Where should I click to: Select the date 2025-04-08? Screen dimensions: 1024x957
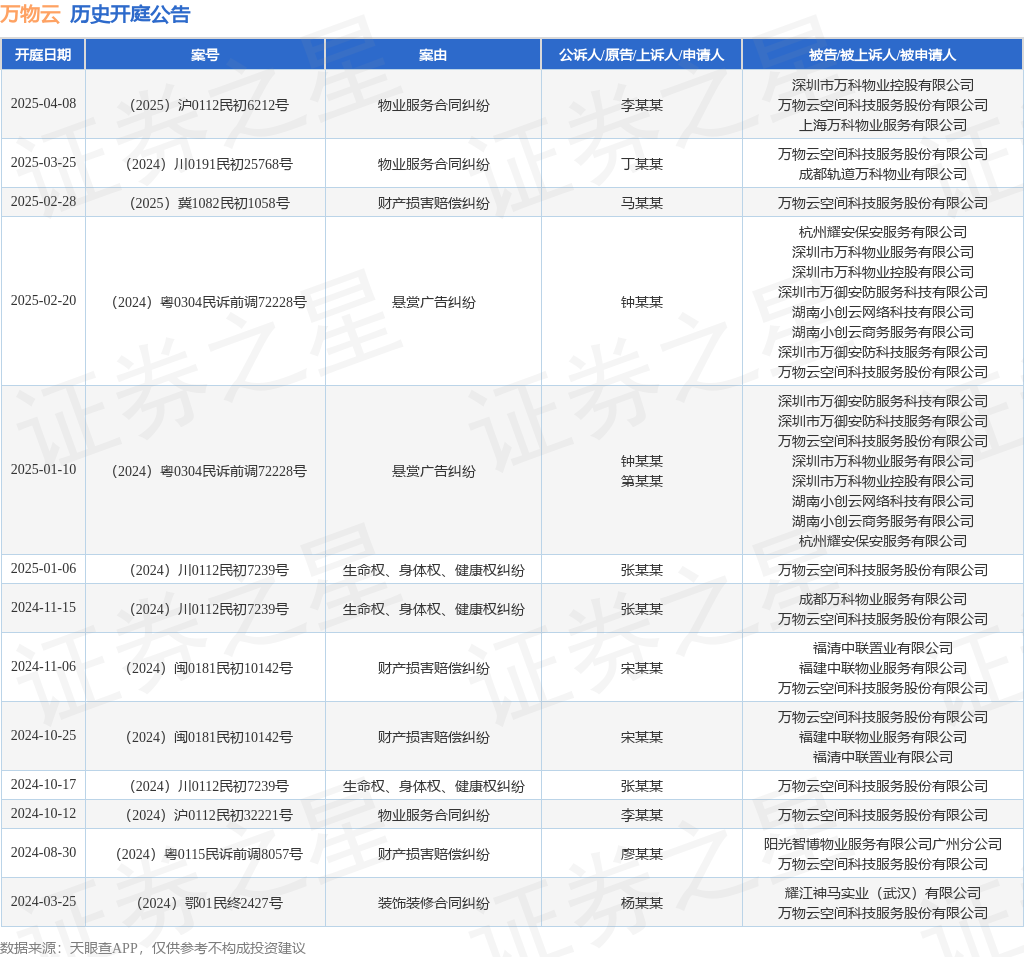(x=43, y=104)
